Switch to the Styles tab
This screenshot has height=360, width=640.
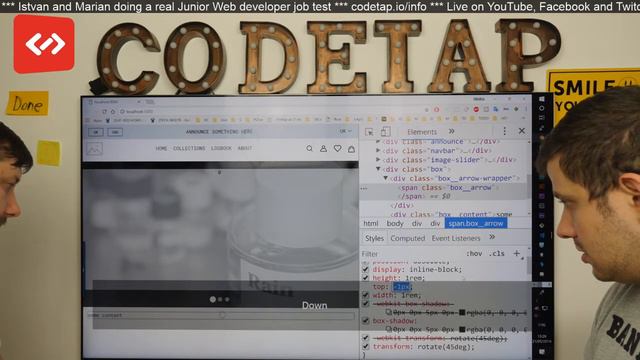374,238
